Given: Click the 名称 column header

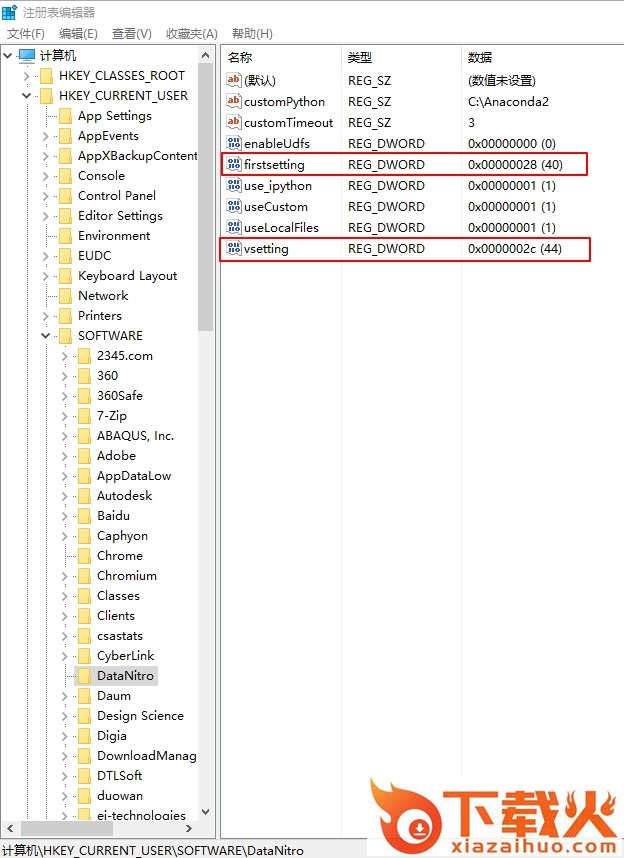Looking at the screenshot, I should tap(241, 57).
